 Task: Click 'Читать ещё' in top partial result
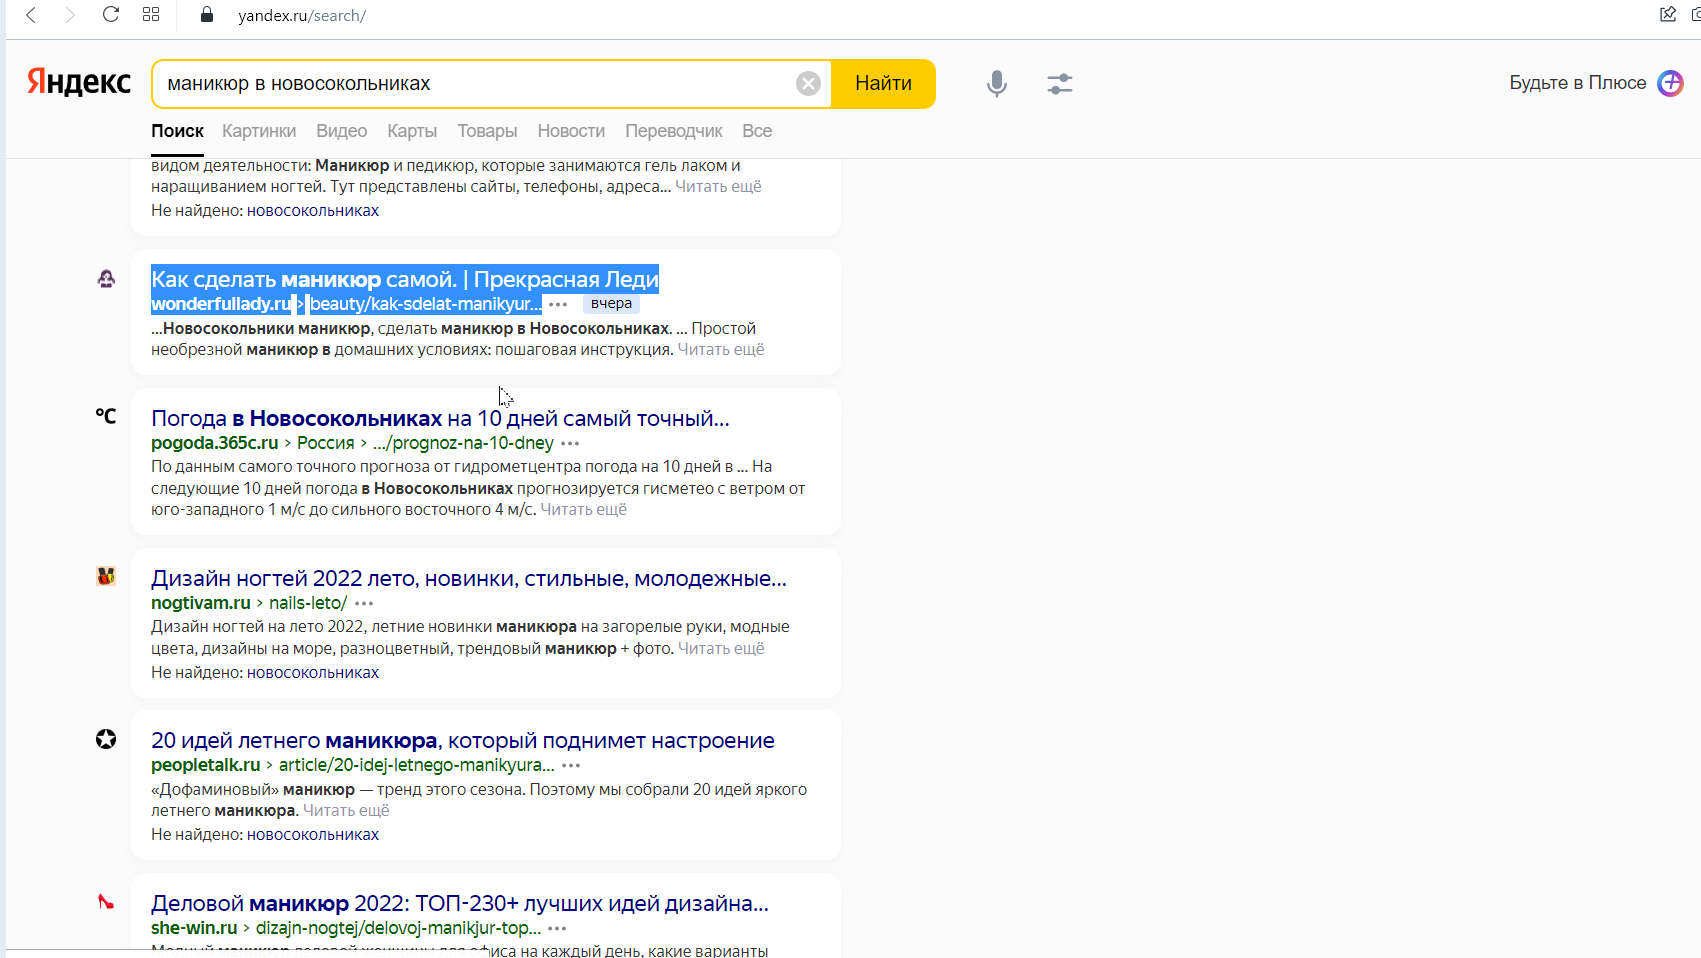point(718,187)
